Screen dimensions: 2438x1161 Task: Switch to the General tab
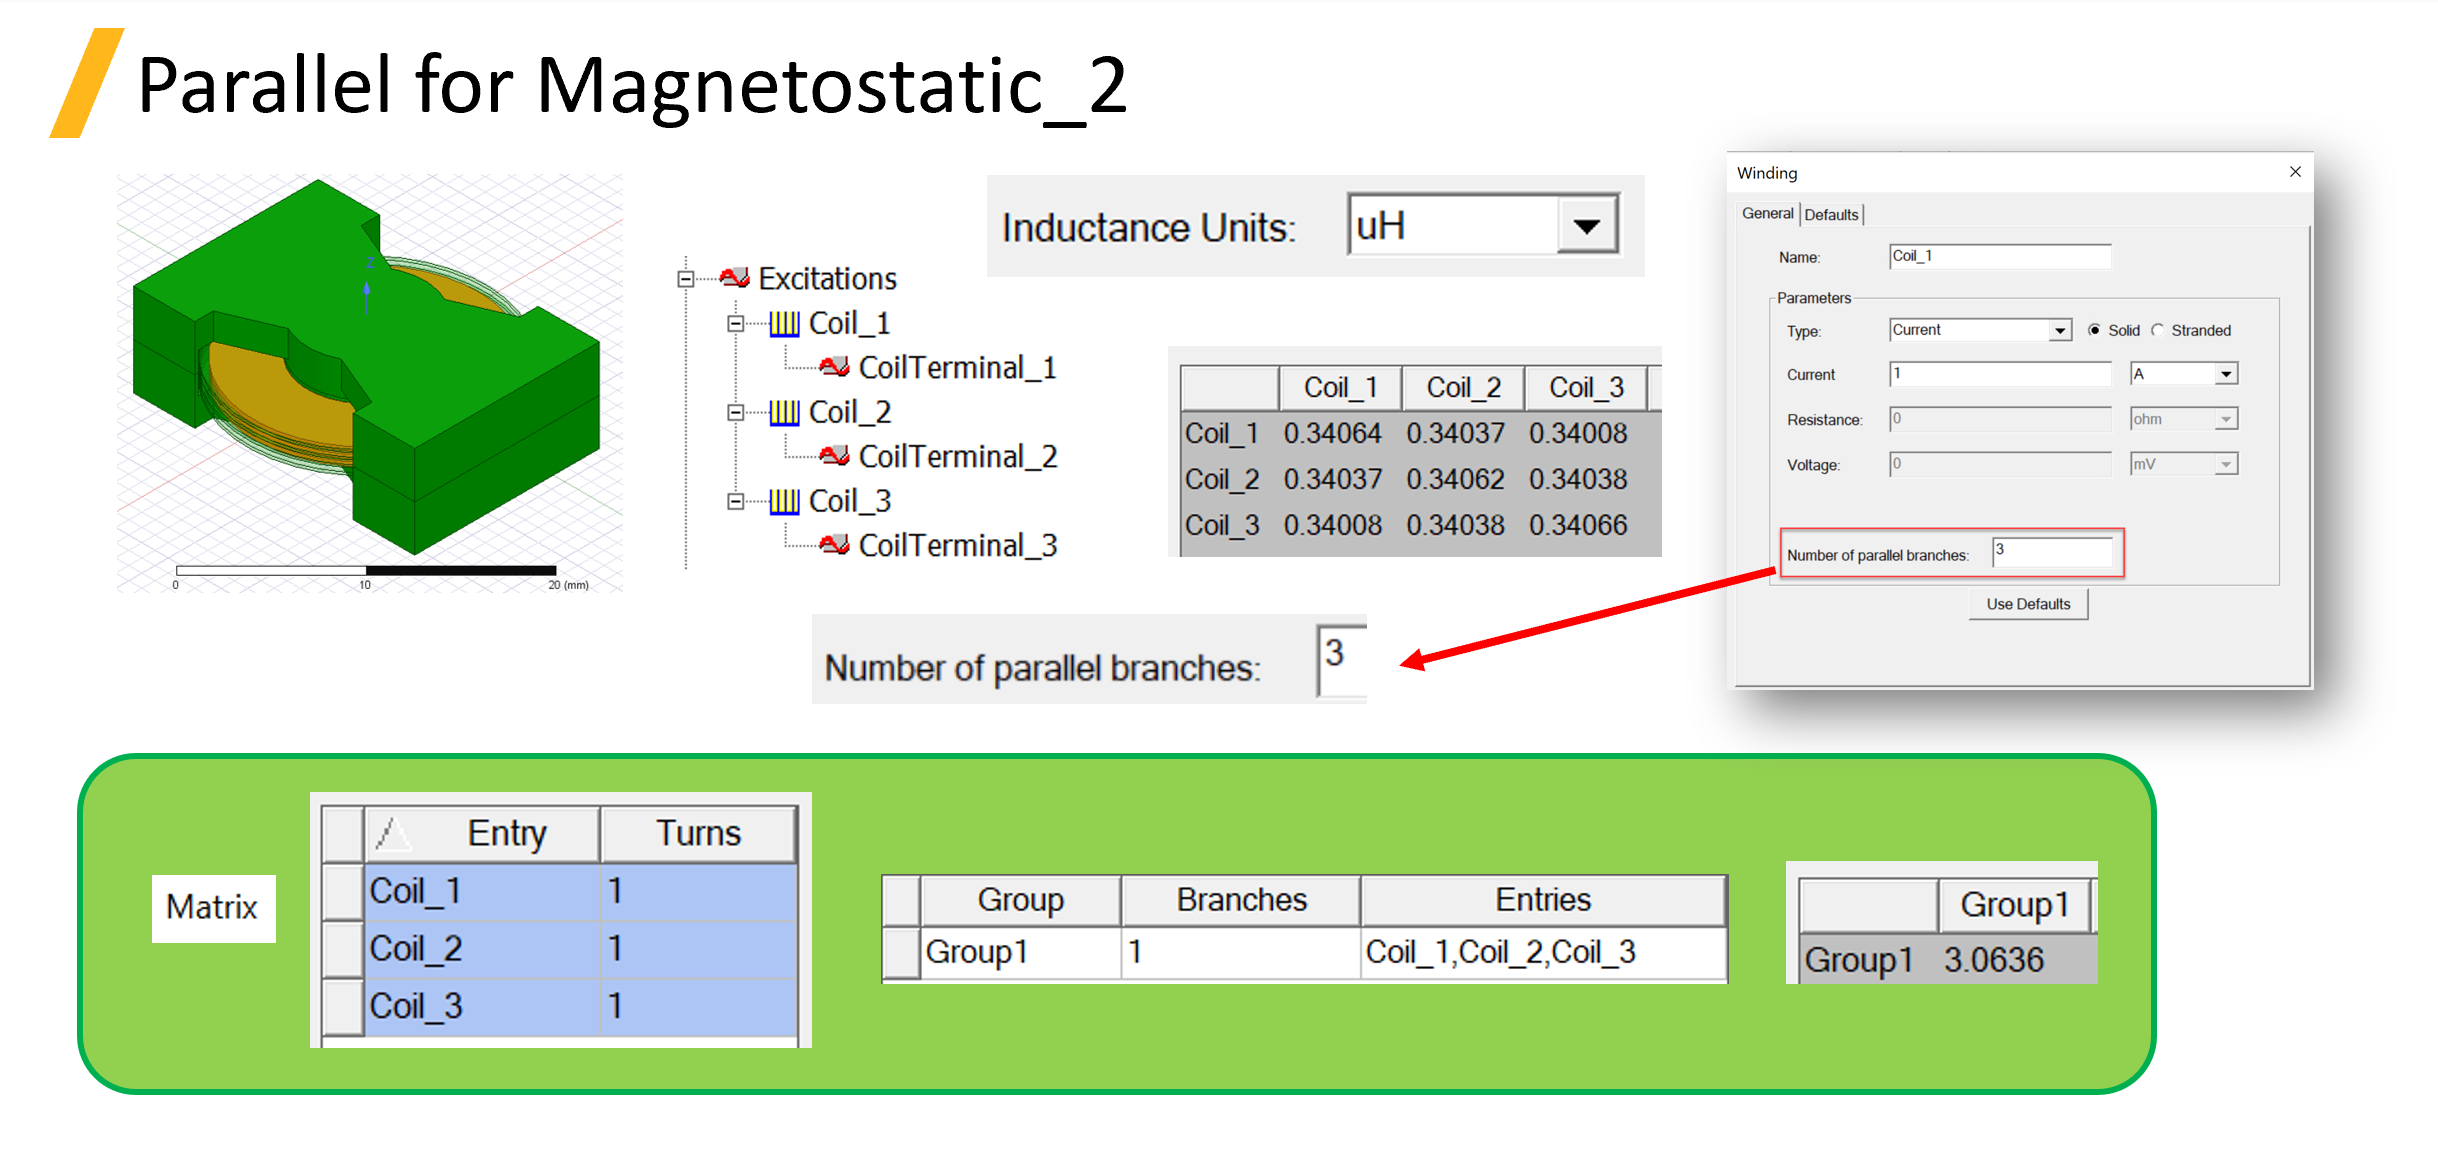click(x=1767, y=213)
